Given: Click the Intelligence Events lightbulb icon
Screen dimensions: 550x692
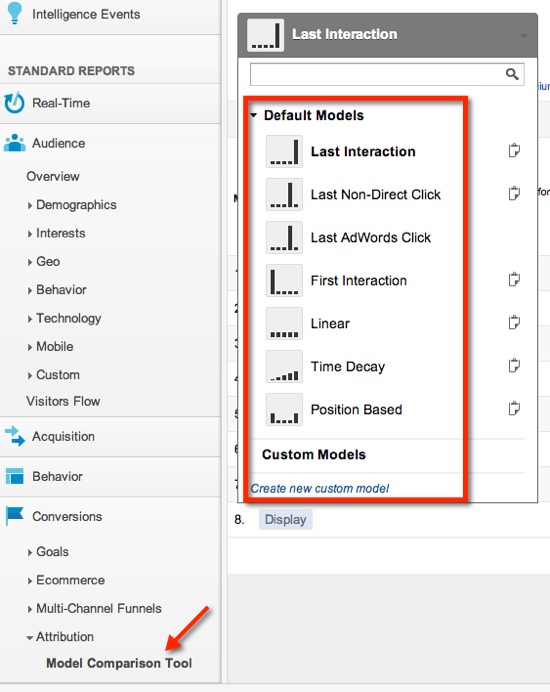Looking at the screenshot, I should pyautogui.click(x=15, y=12).
